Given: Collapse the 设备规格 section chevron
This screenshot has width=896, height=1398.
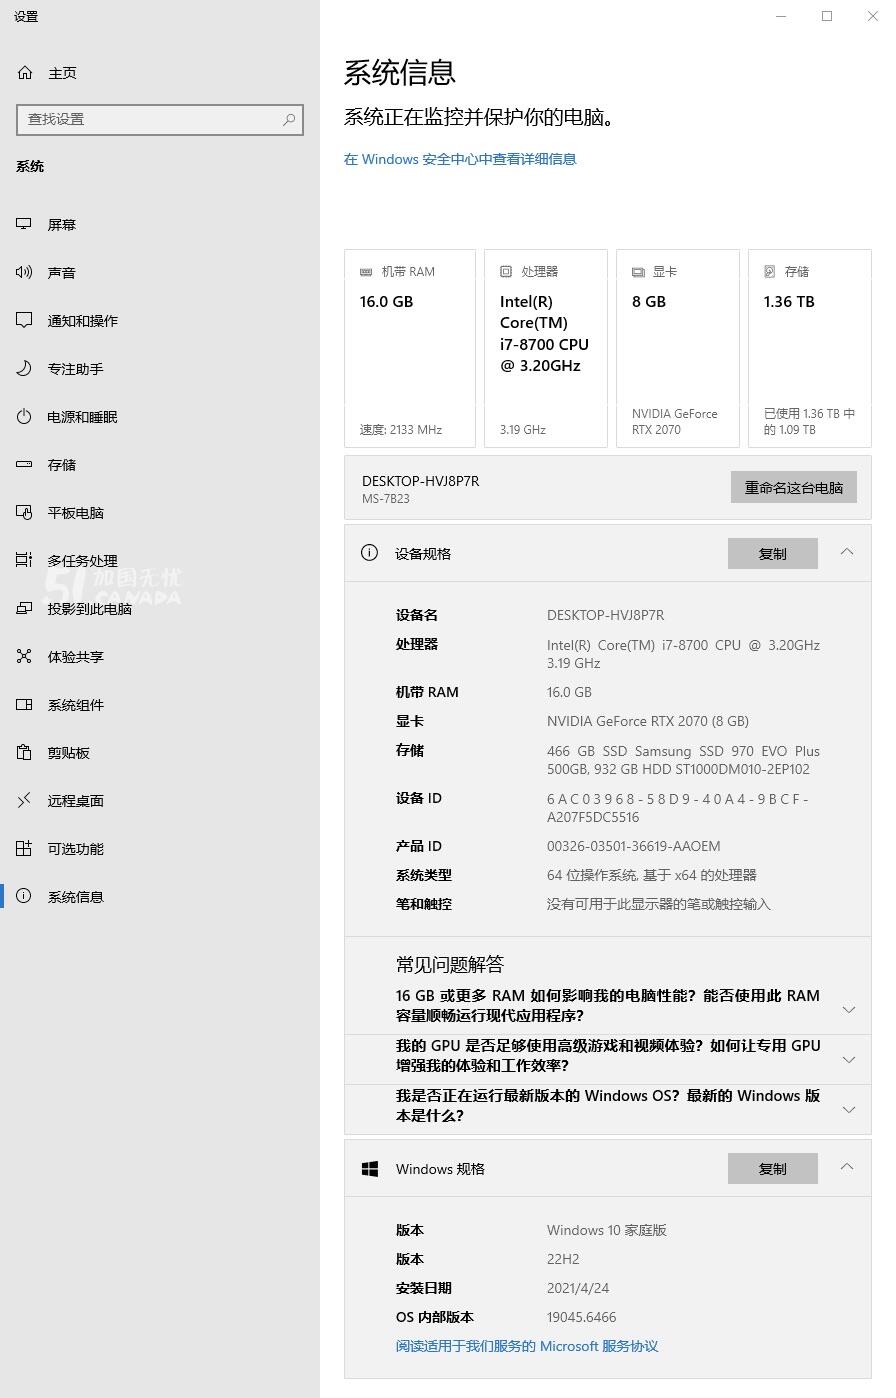Looking at the screenshot, I should tap(847, 552).
